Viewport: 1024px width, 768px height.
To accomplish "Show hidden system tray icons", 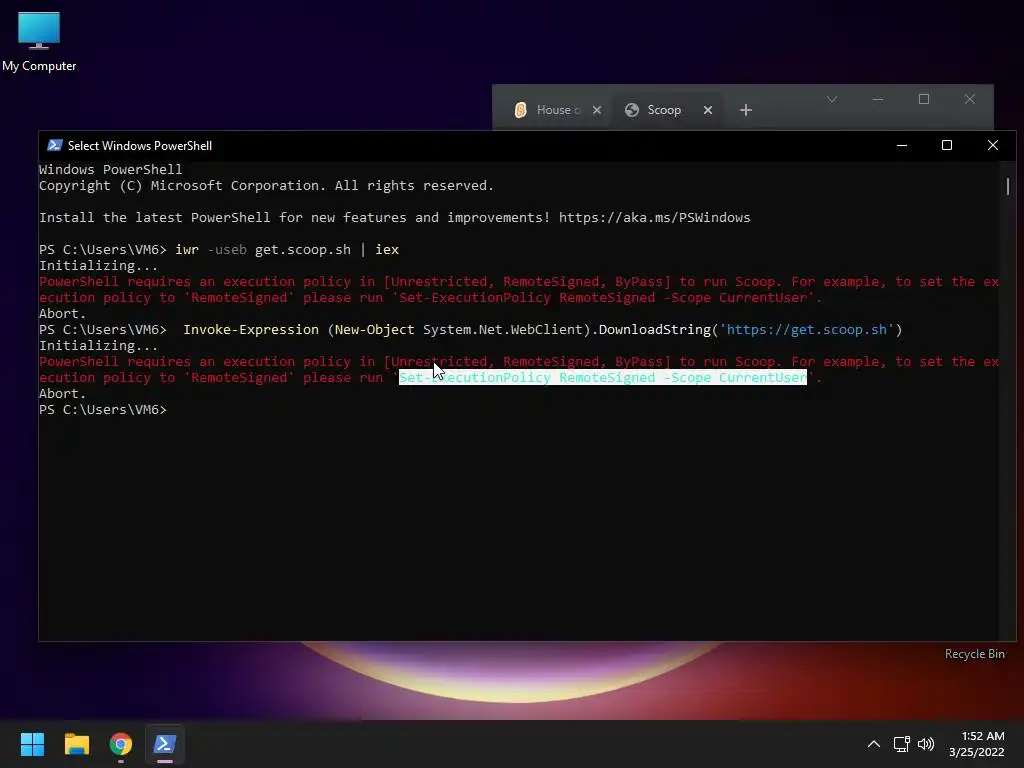I will [874, 744].
